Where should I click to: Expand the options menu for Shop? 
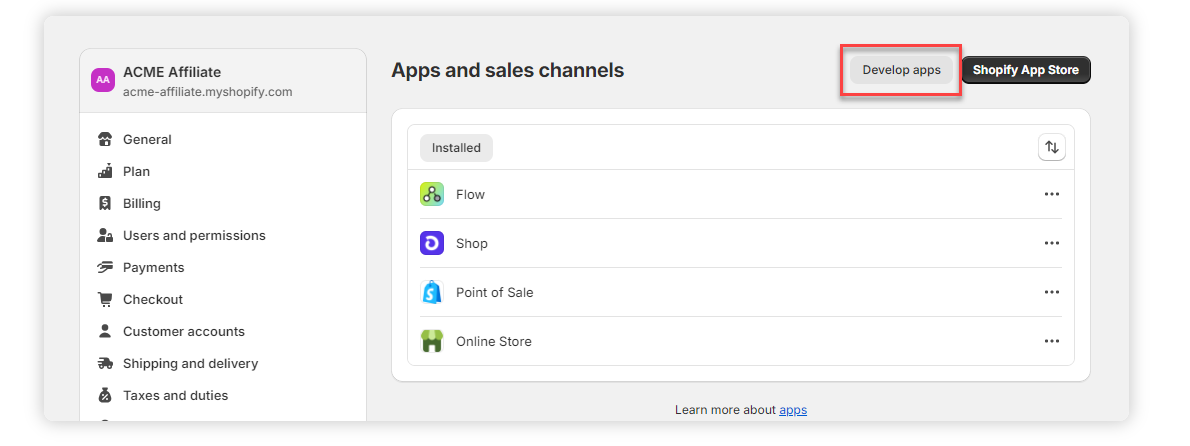point(1051,244)
